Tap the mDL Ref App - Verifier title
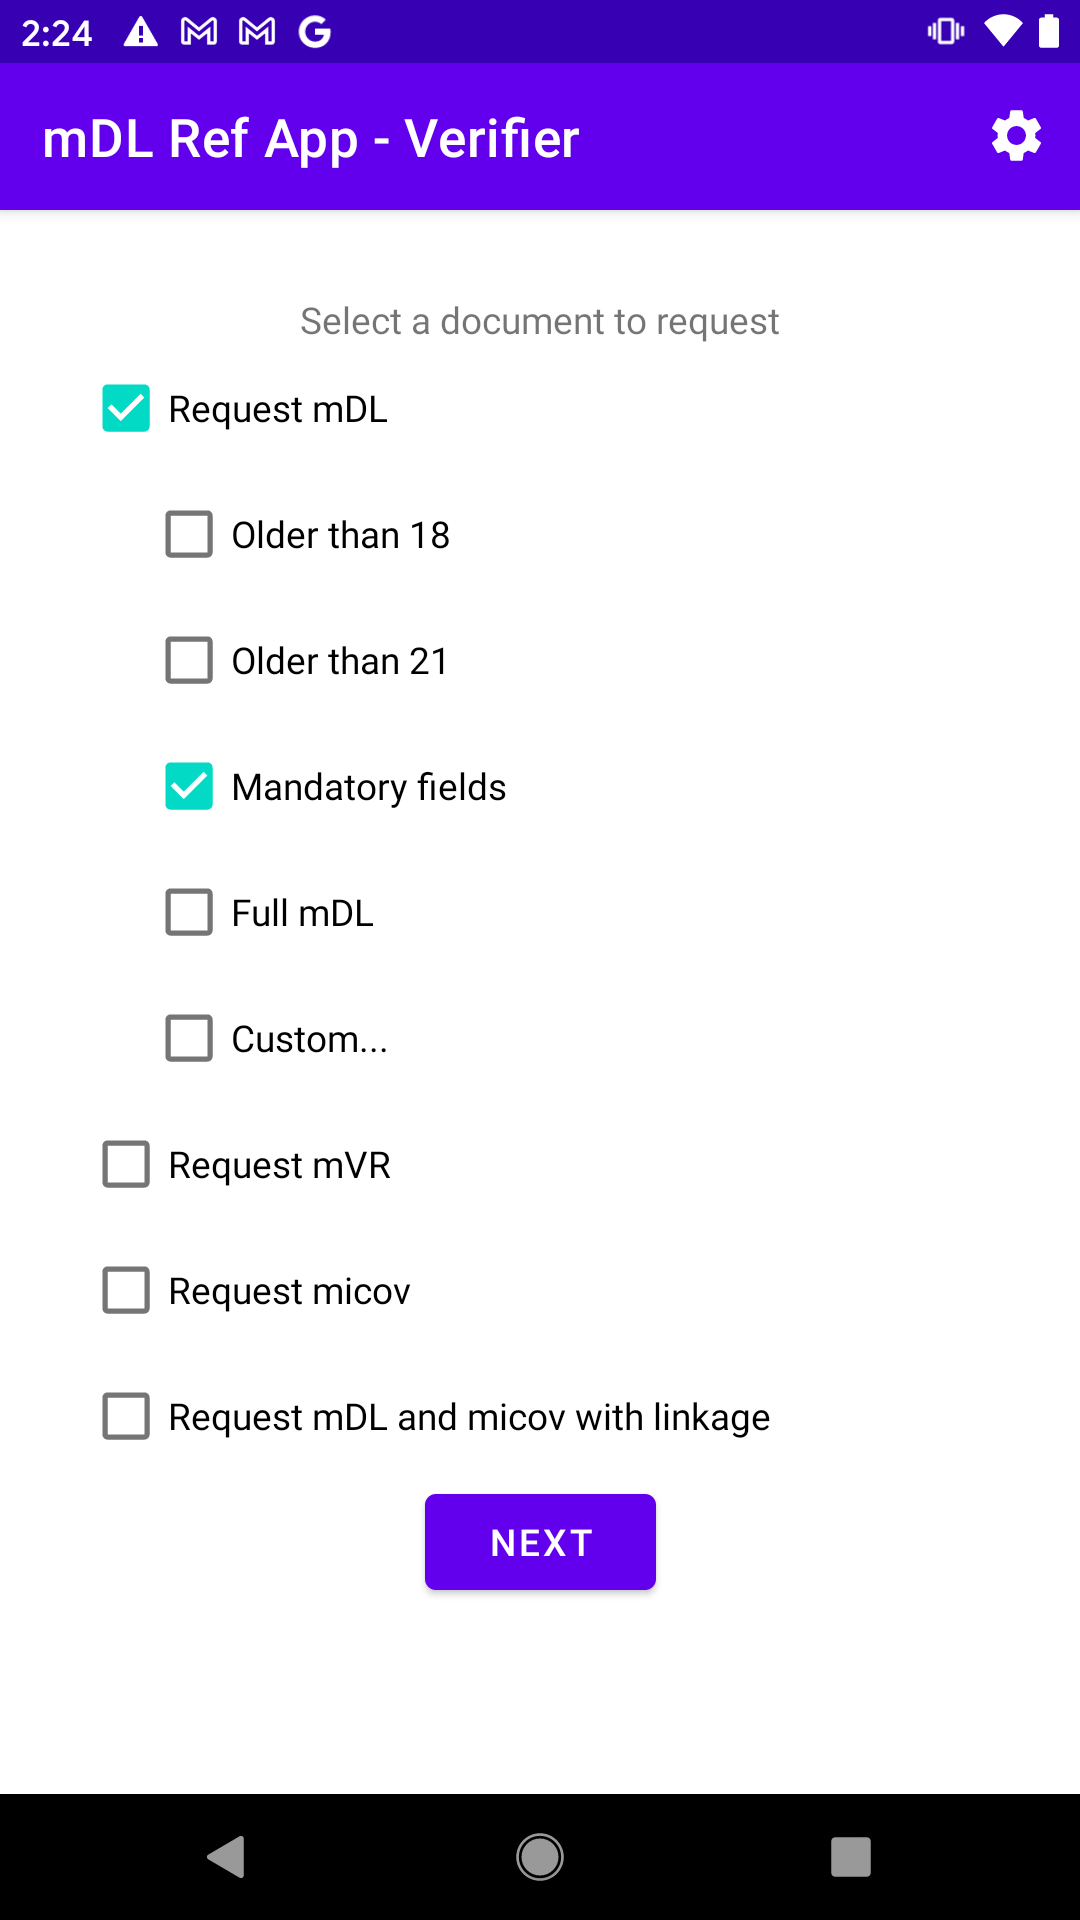 pos(311,138)
